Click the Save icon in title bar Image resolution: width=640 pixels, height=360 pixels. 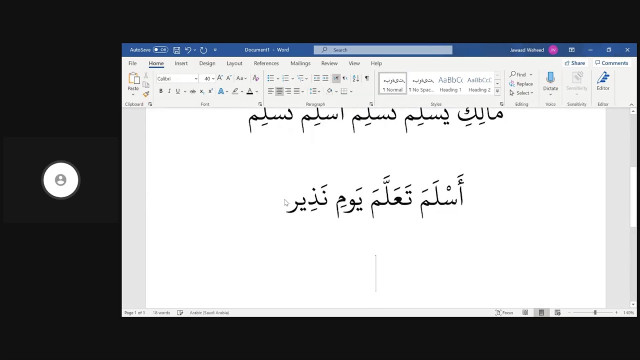coord(176,50)
